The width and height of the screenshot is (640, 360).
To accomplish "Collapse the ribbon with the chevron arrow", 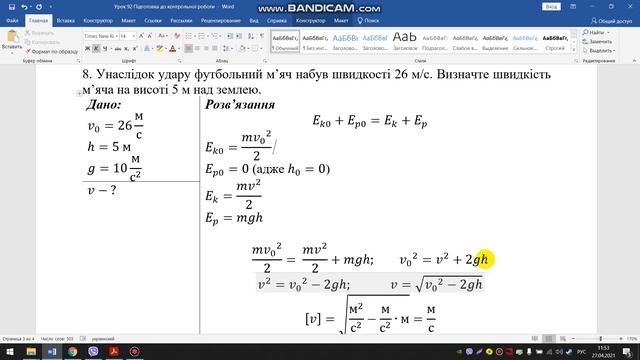I will click(634, 61).
